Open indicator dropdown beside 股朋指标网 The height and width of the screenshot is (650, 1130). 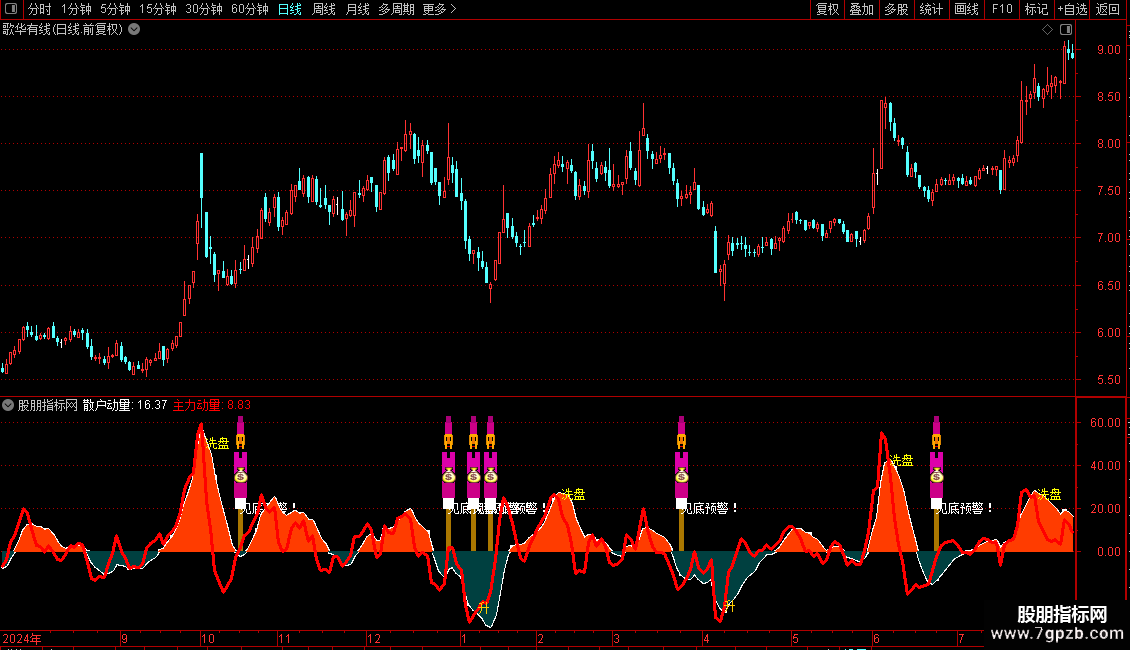click(x=8, y=406)
